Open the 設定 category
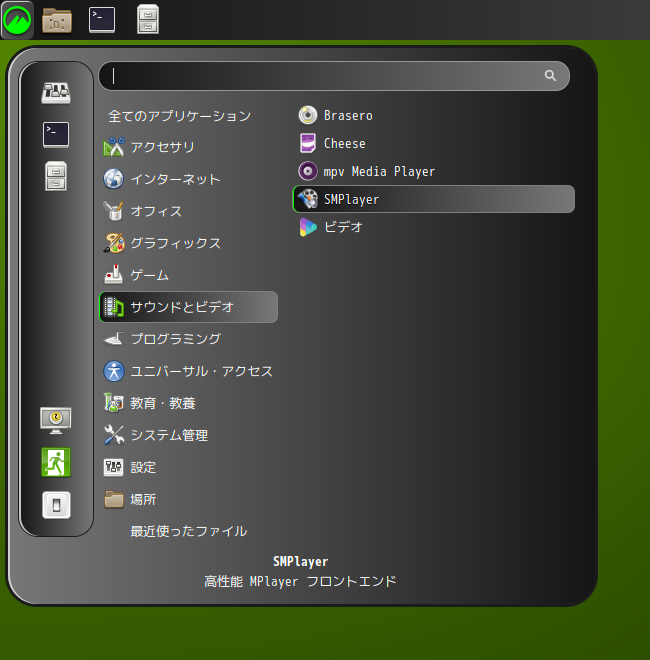Image resolution: width=650 pixels, height=660 pixels. [189, 467]
